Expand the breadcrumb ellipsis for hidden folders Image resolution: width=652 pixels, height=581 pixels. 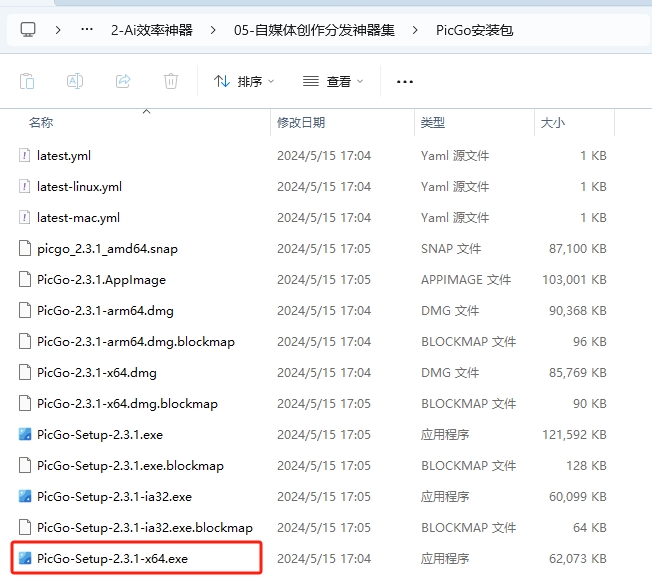click(x=86, y=29)
